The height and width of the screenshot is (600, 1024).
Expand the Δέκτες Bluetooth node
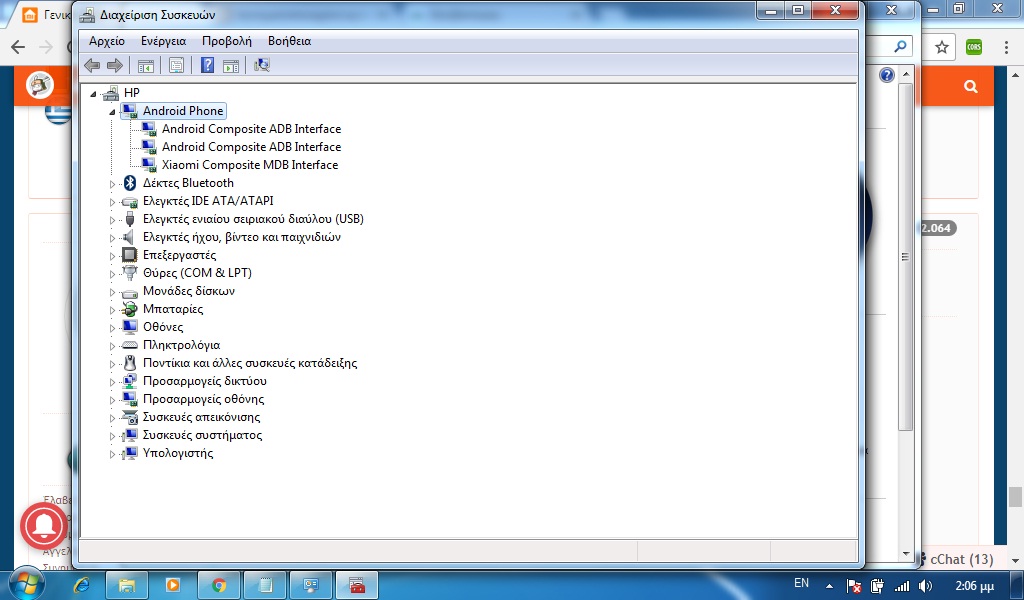tap(112, 185)
